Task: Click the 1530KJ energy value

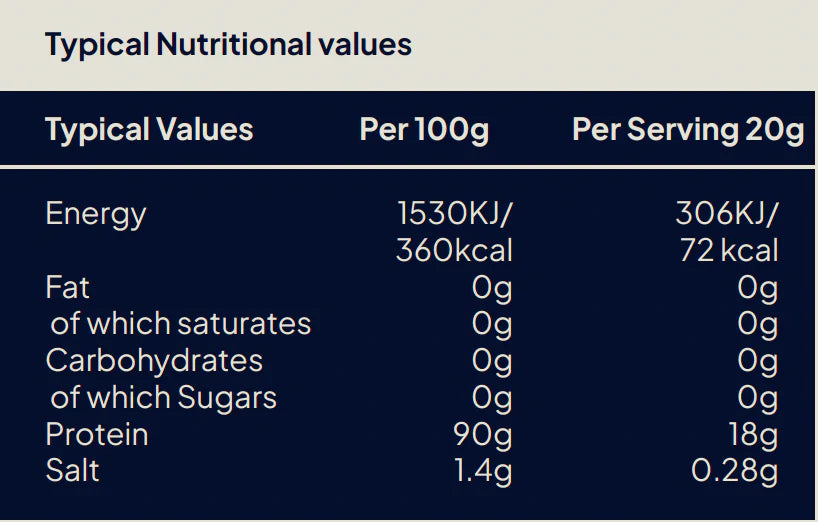Action: pos(455,213)
